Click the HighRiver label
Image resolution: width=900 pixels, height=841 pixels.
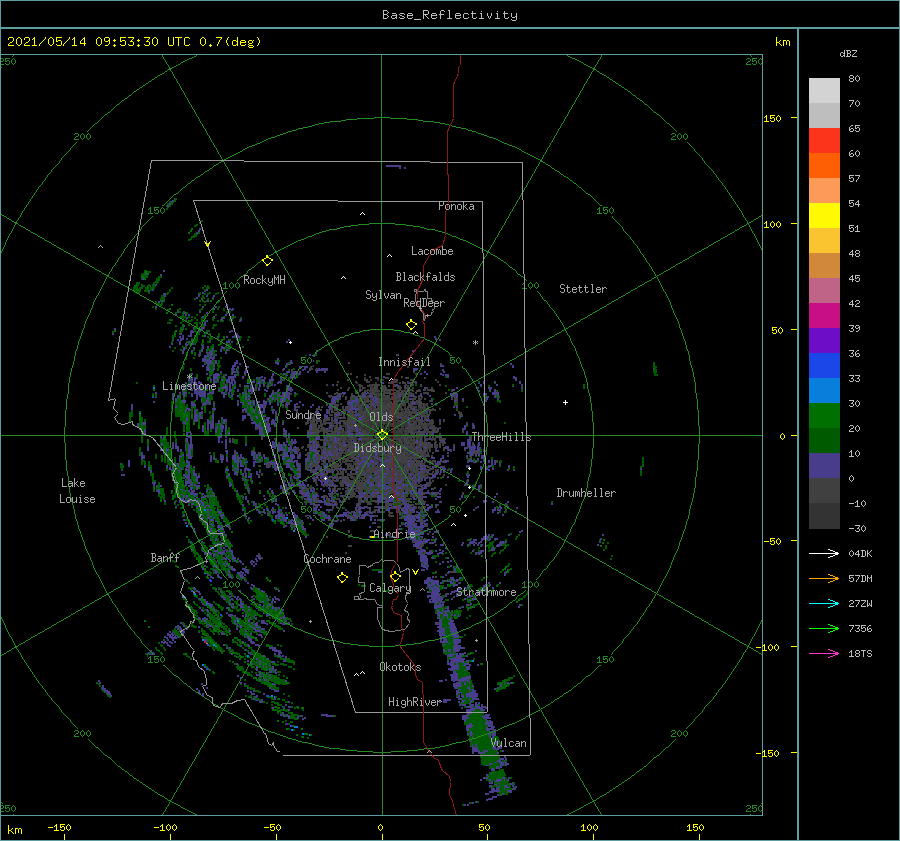point(415,702)
